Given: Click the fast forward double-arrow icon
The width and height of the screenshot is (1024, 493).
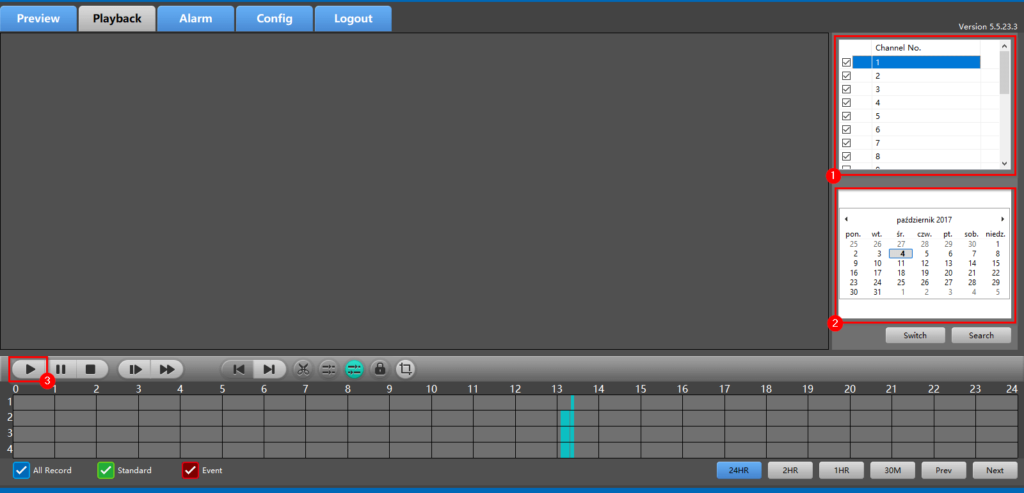Looking at the screenshot, I should pyautogui.click(x=168, y=369).
